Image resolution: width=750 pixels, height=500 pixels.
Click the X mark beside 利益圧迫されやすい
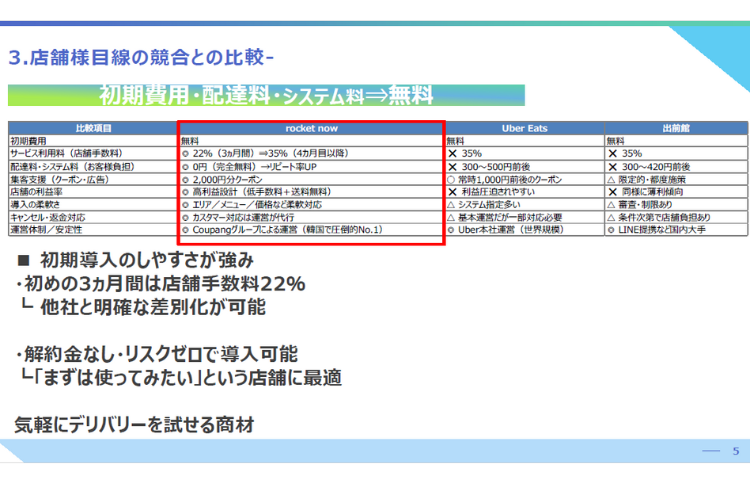(x=452, y=191)
